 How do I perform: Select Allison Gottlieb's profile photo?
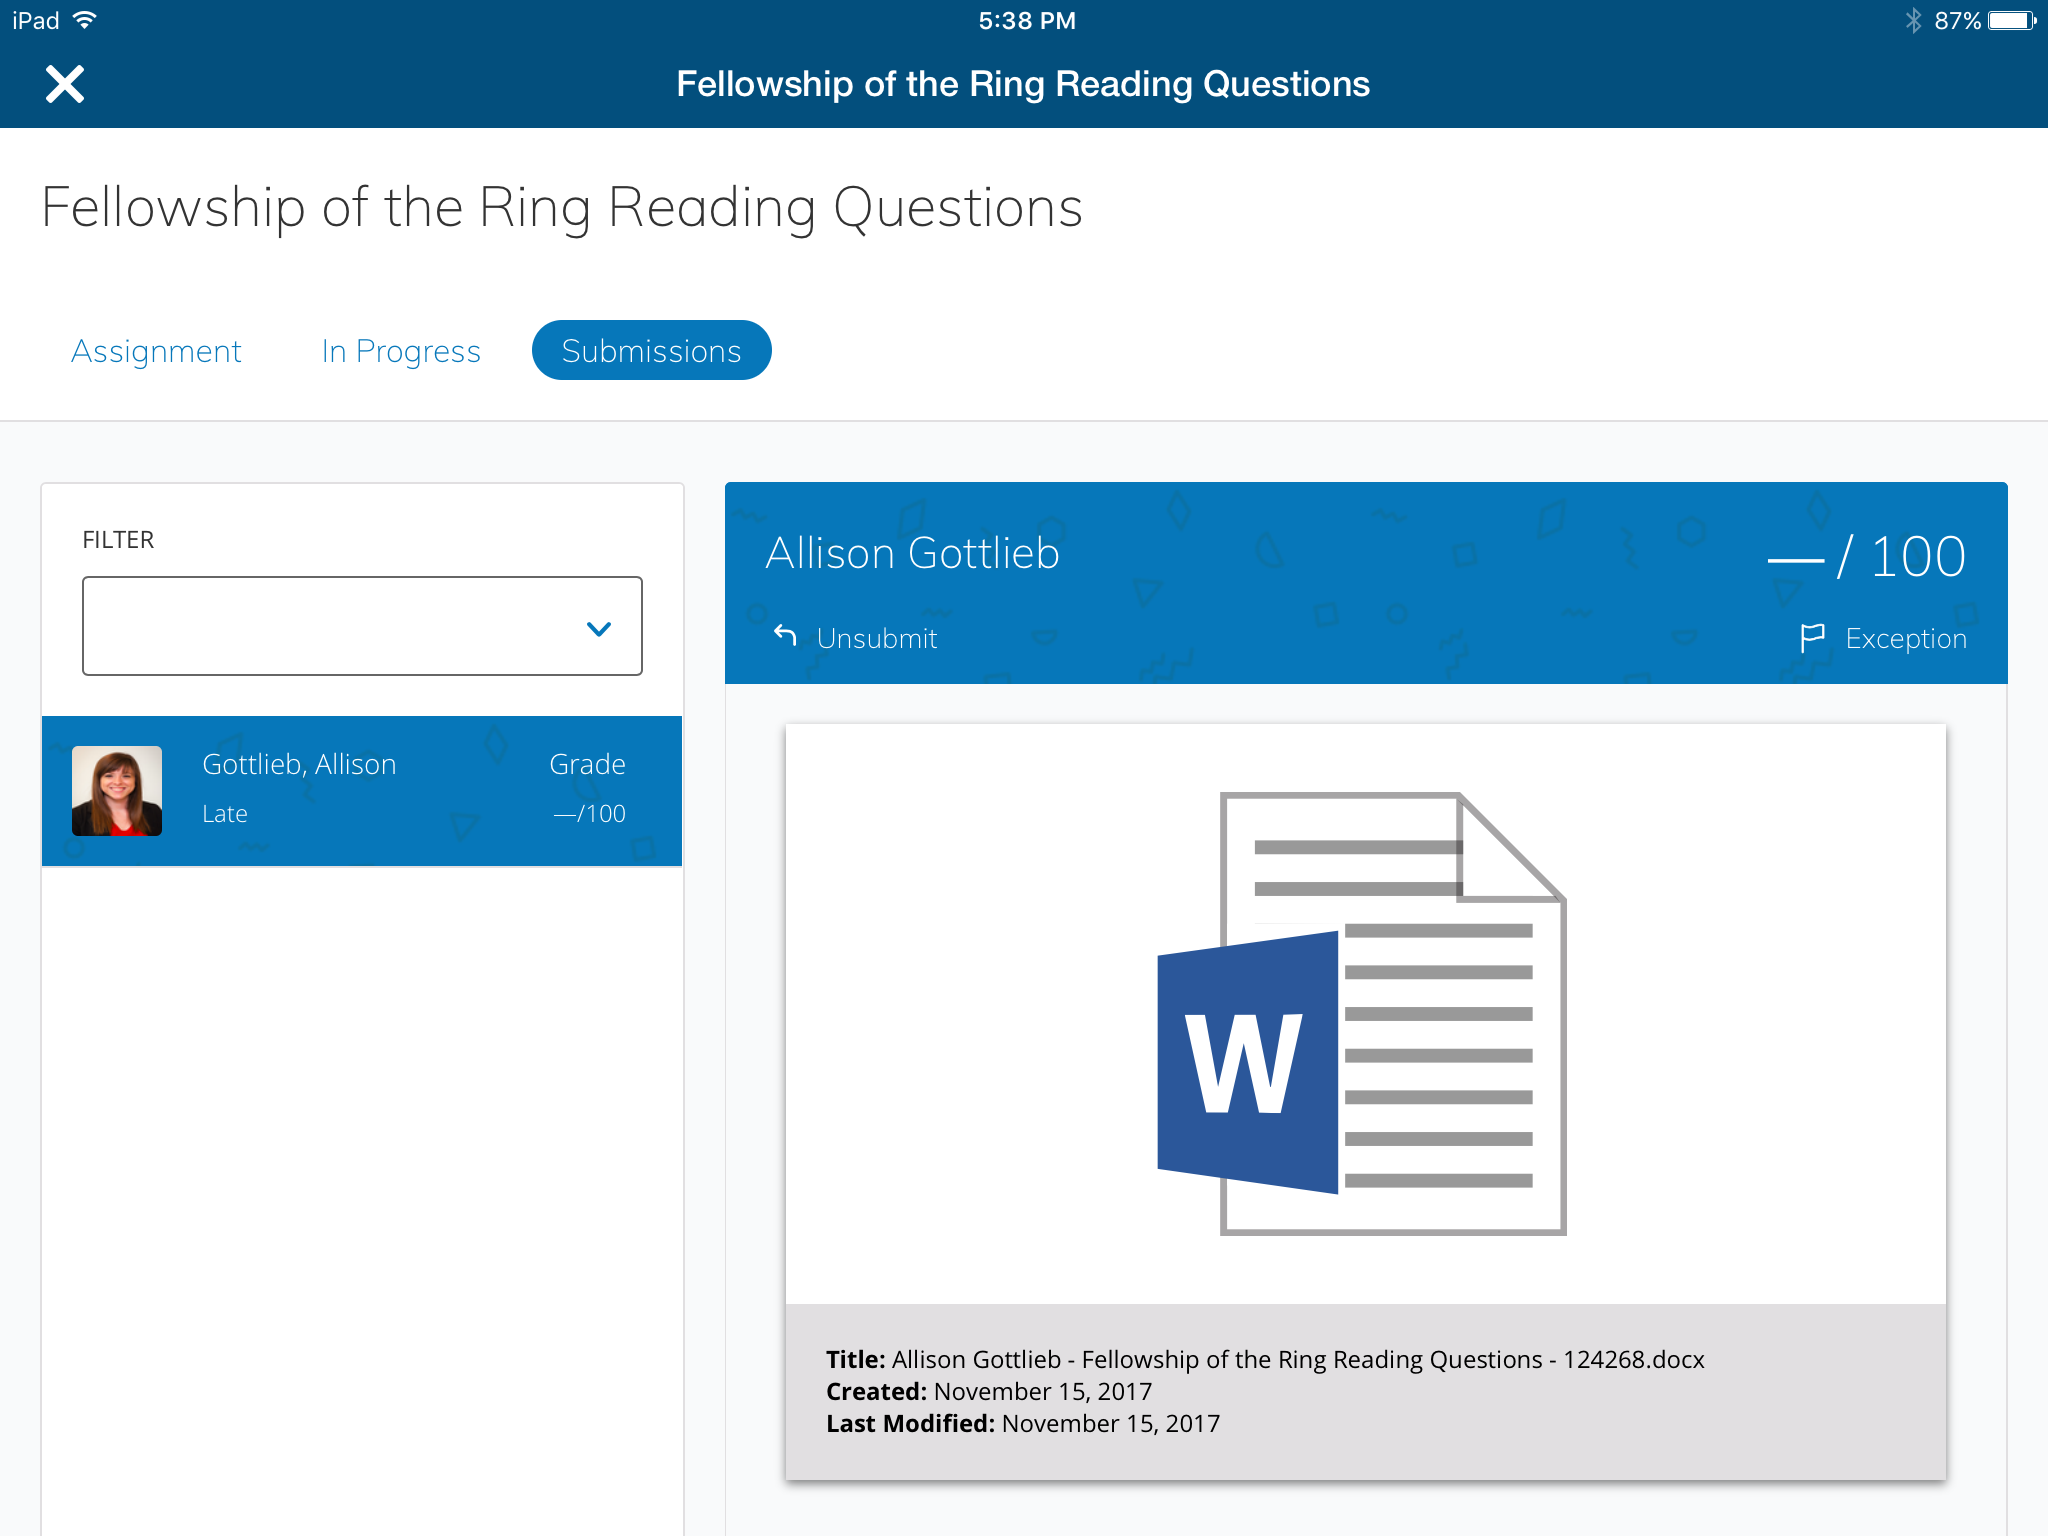117,790
